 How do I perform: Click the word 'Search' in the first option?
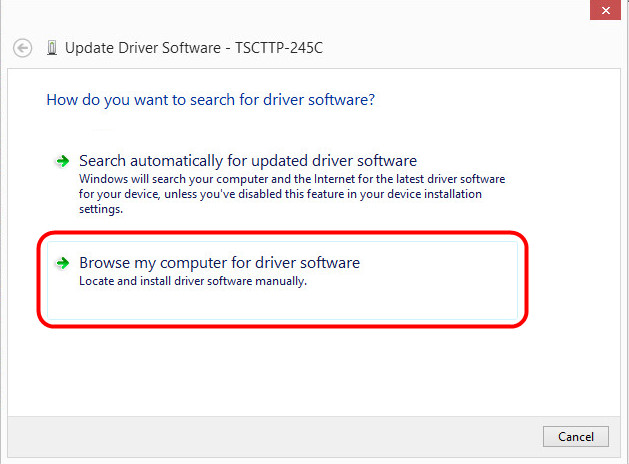tap(103, 160)
